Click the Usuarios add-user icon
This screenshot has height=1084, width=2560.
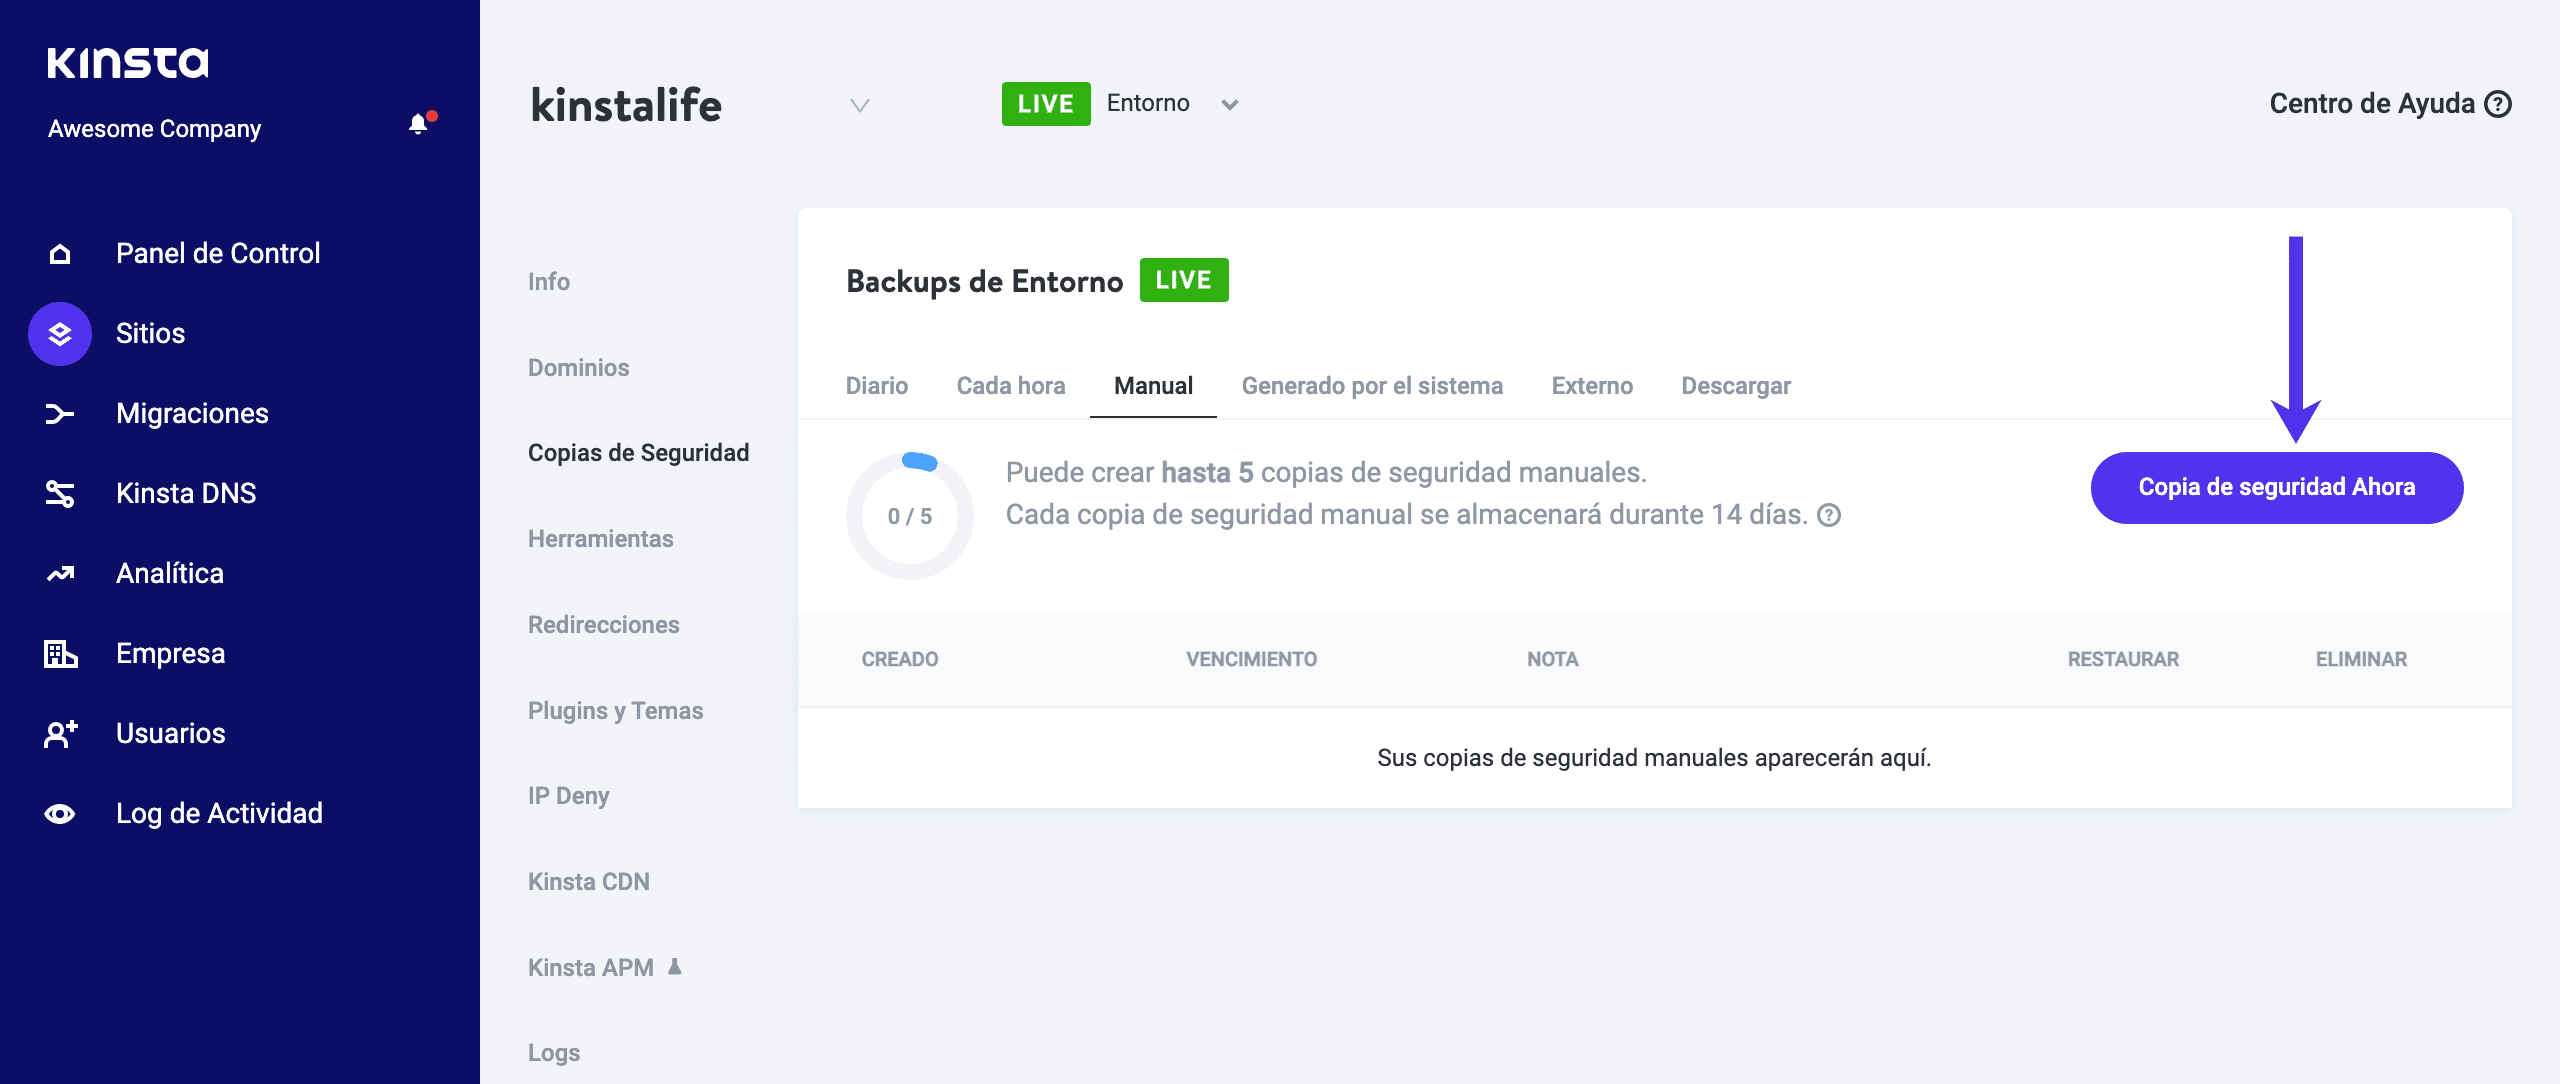tap(60, 734)
